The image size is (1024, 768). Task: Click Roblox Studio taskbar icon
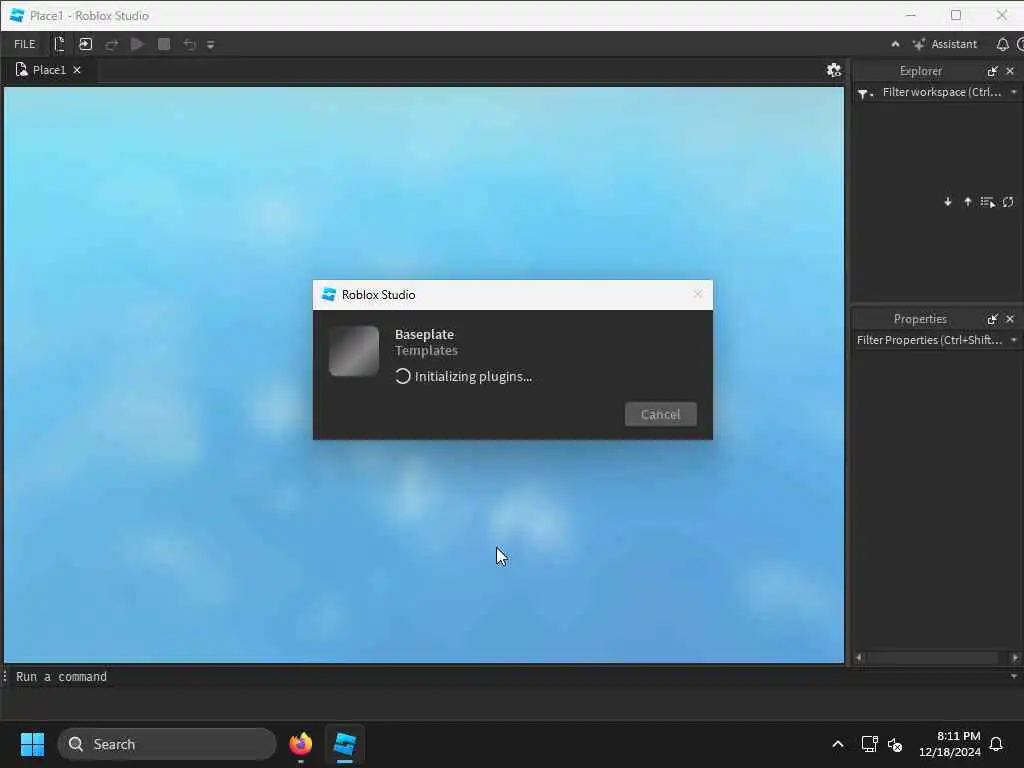pos(344,744)
